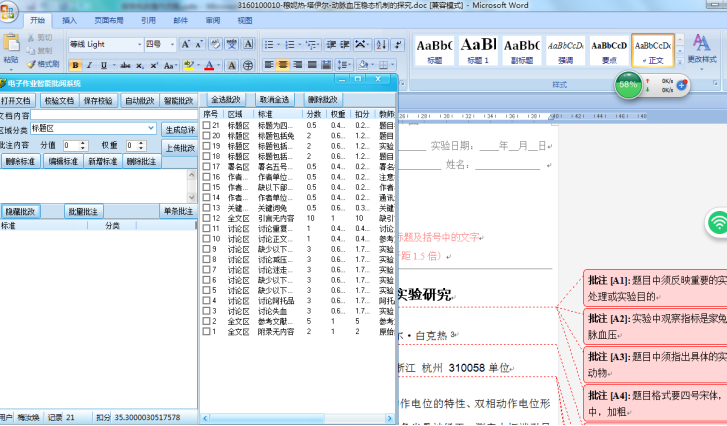Click the Sort icon in ribbon
The width and height of the screenshot is (727, 426).
click(x=381, y=45)
